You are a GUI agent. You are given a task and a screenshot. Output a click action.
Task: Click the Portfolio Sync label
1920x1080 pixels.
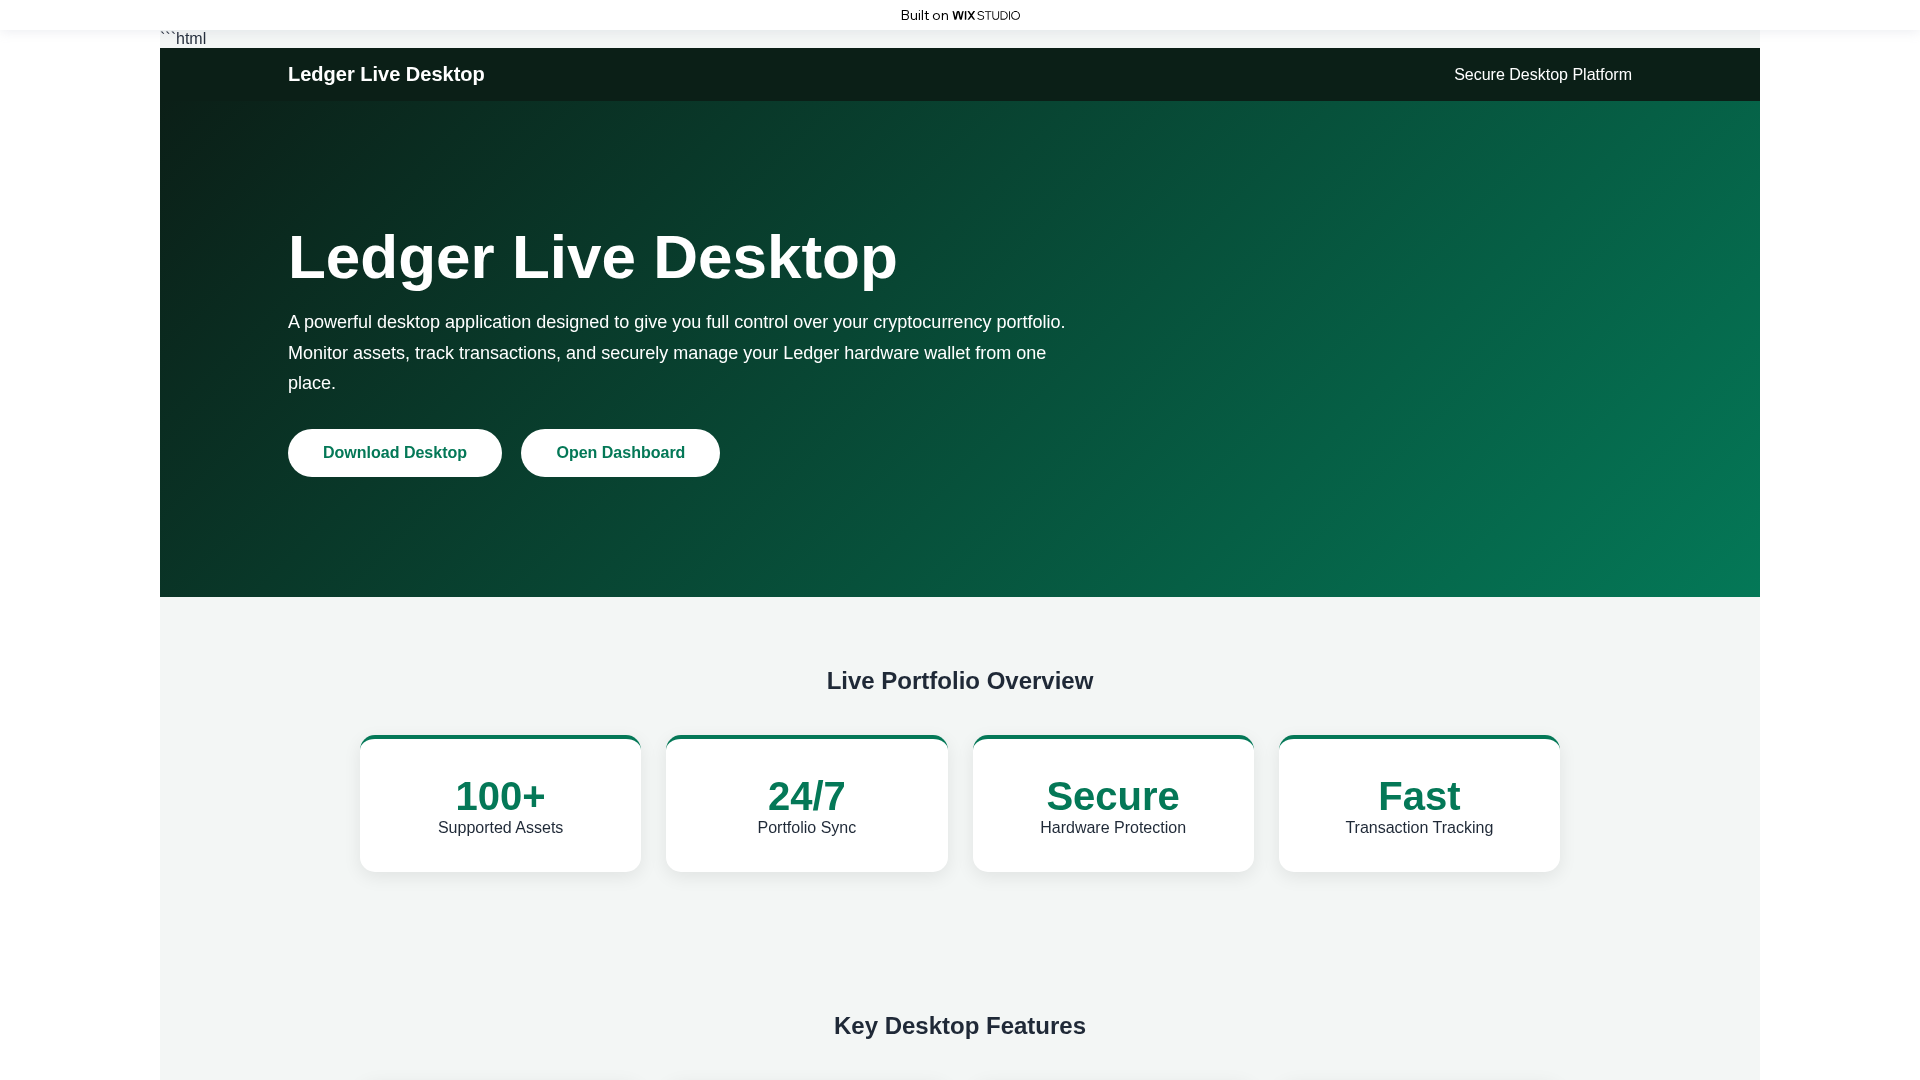[807, 828]
